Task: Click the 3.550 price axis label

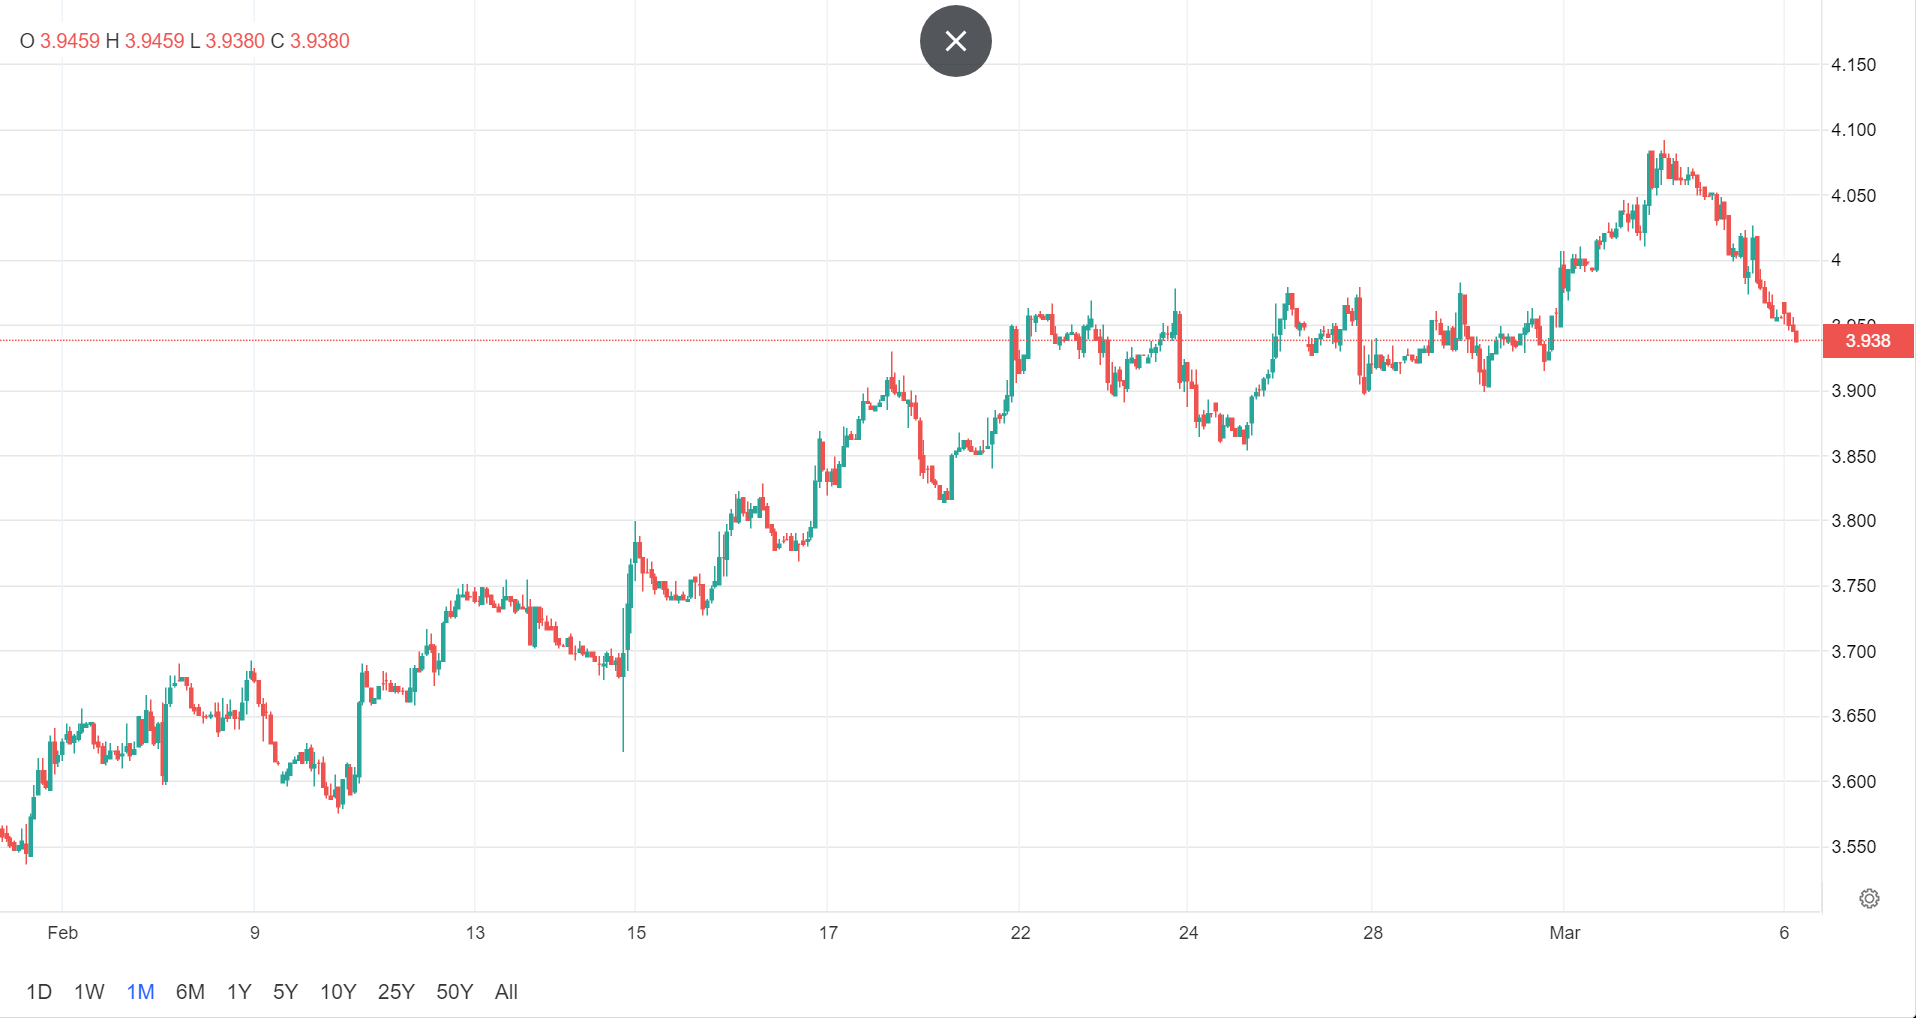Action: [x=1853, y=847]
